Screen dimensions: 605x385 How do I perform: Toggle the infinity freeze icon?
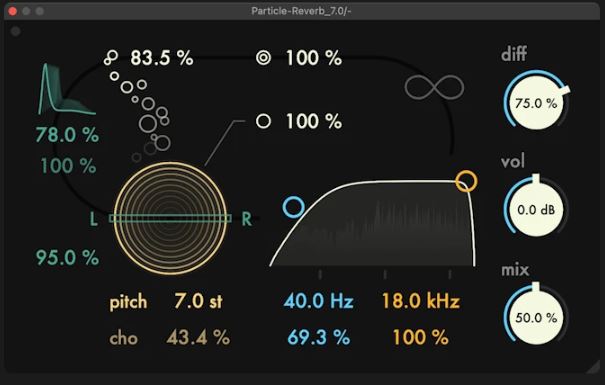434,87
